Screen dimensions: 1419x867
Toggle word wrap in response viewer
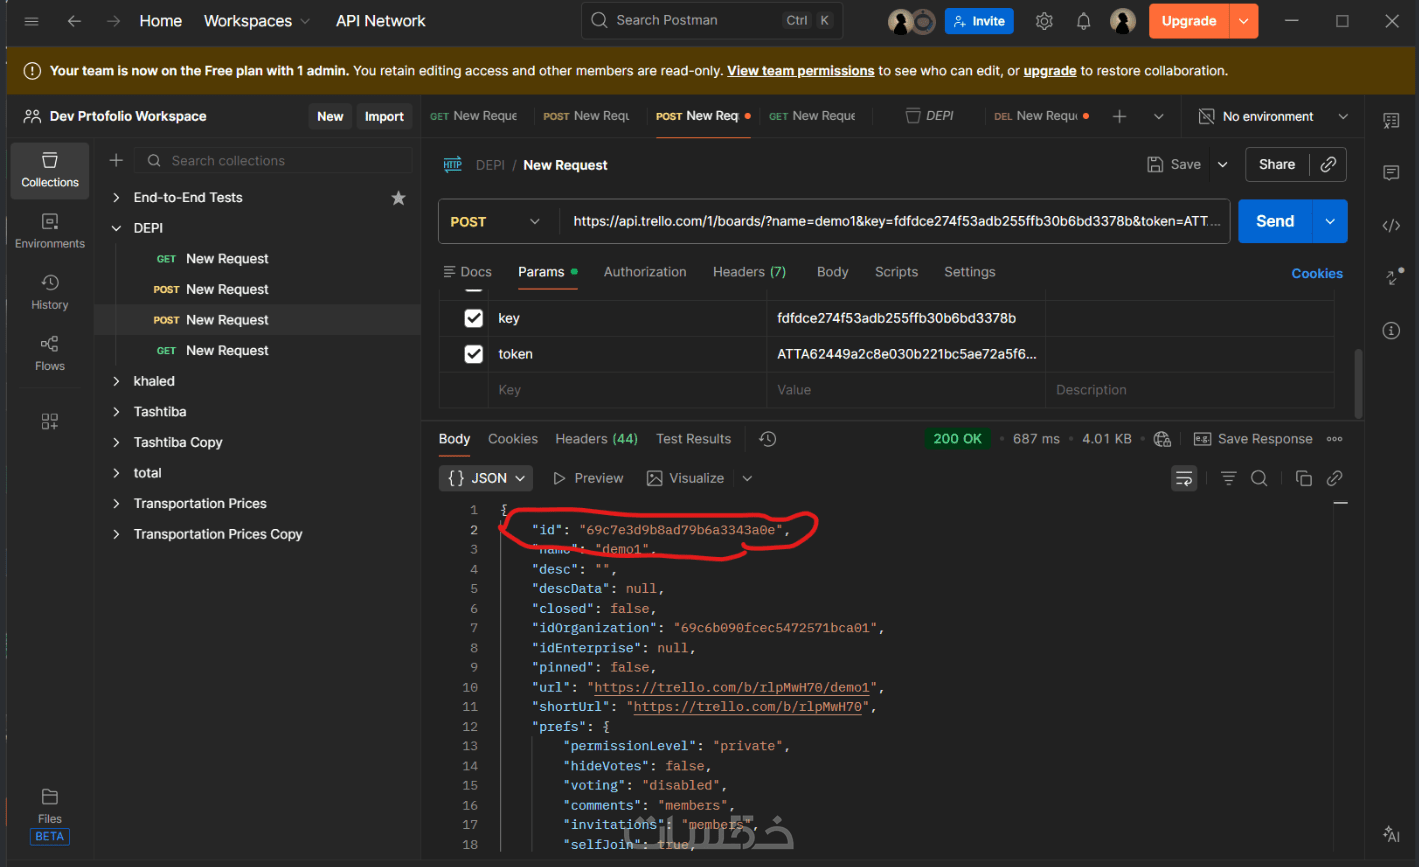click(x=1184, y=478)
